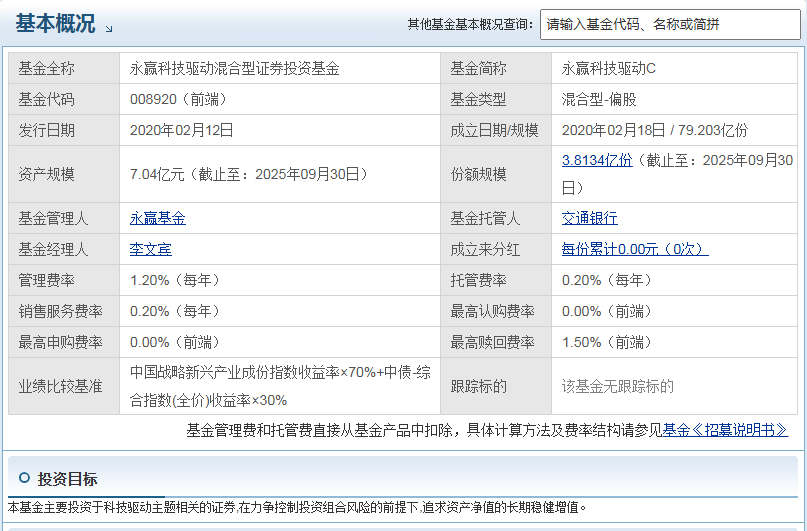This screenshot has height=531, width=807.
Task: Select the investment objective paragraph text
Action: tap(297, 507)
